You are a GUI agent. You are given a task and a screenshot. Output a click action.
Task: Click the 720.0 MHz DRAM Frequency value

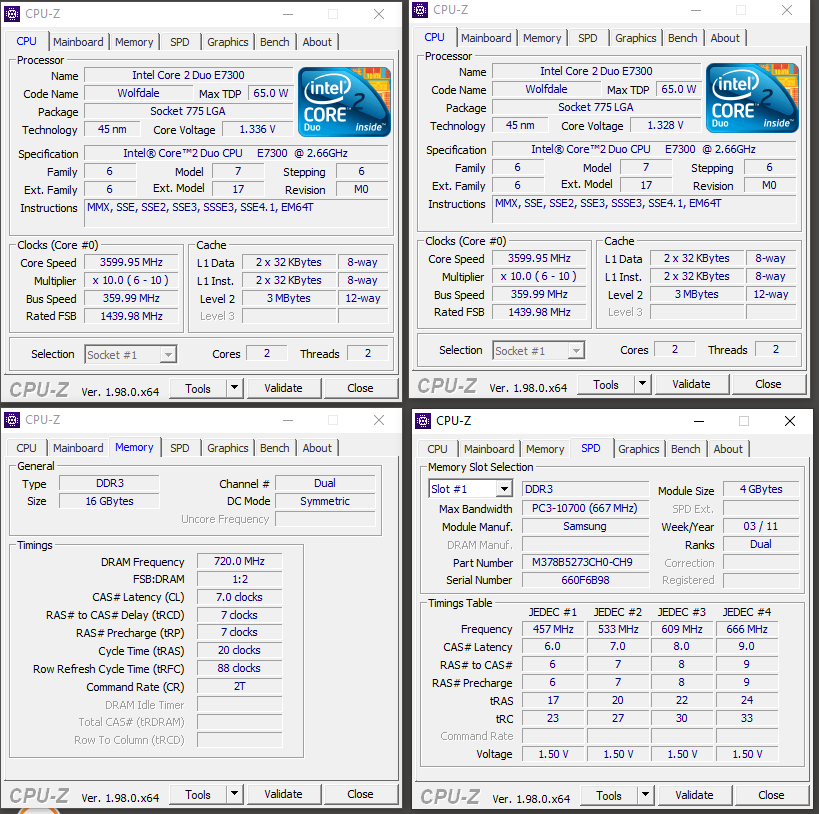(x=239, y=561)
